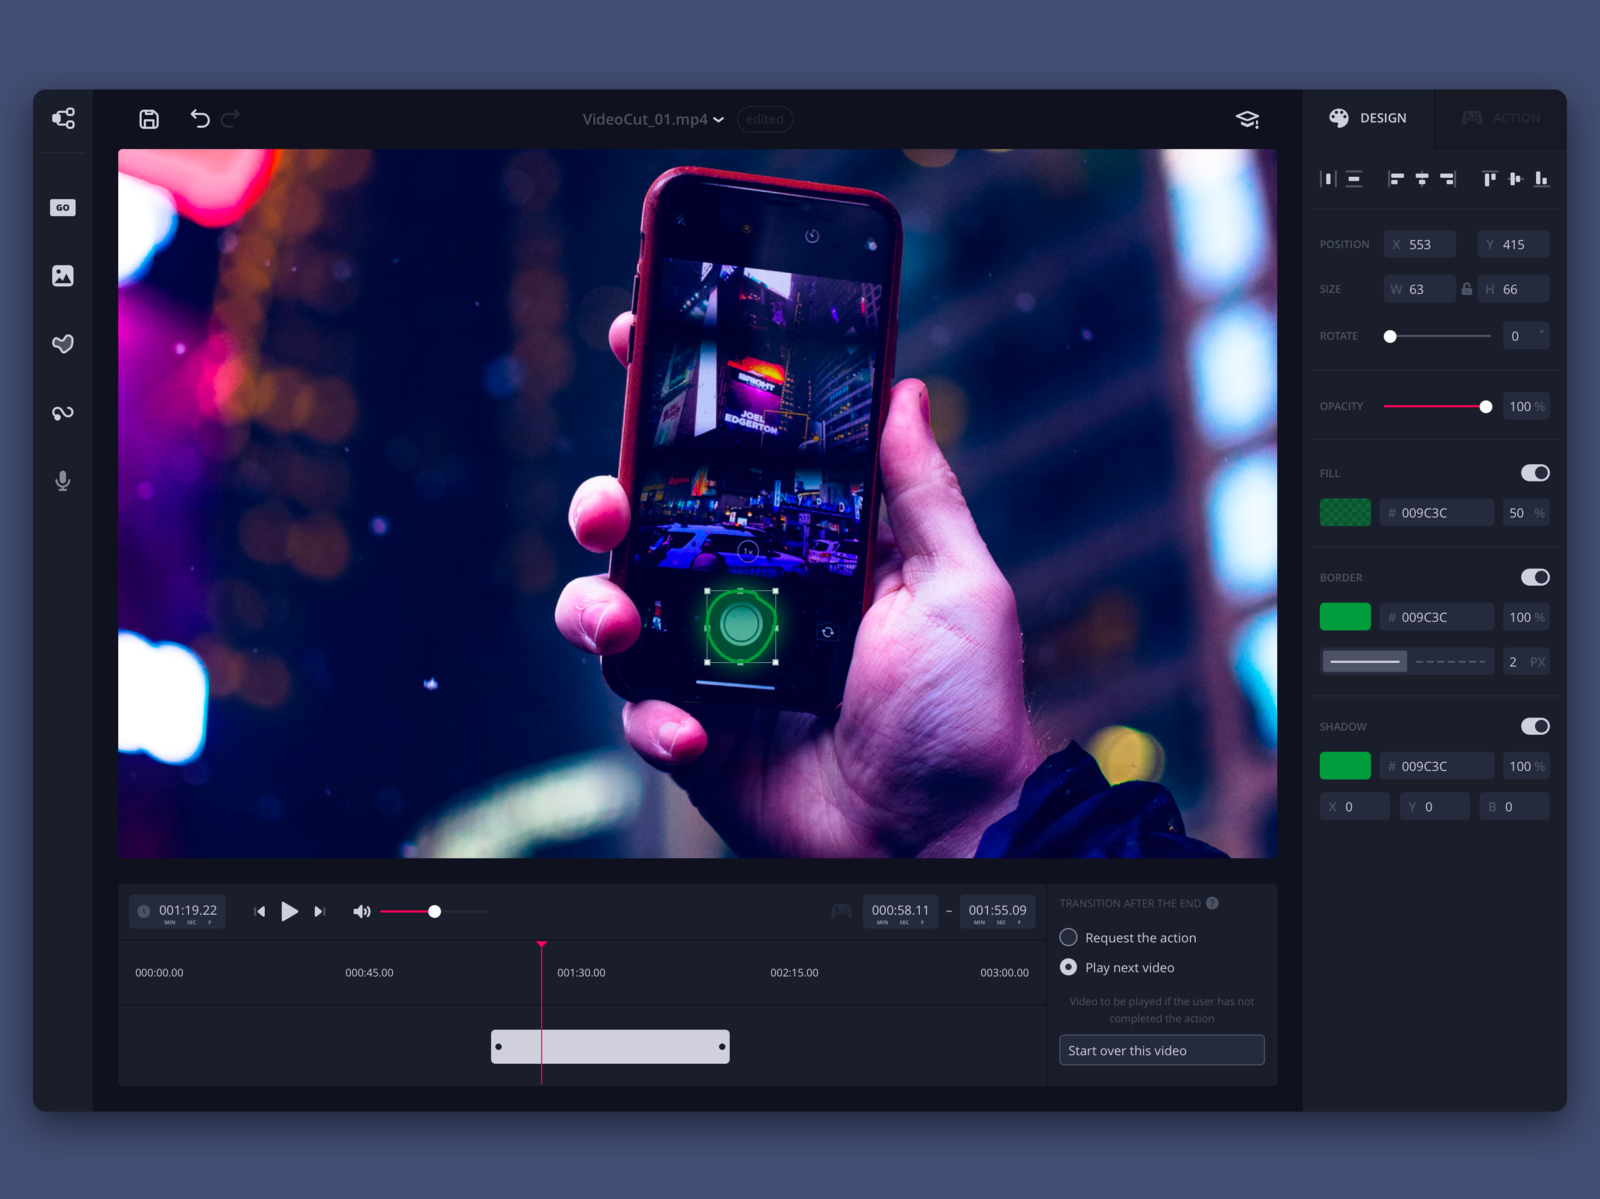This screenshot has width=1600, height=1199.
Task: Select the branching/flow tool in left sidebar
Action: point(62,118)
